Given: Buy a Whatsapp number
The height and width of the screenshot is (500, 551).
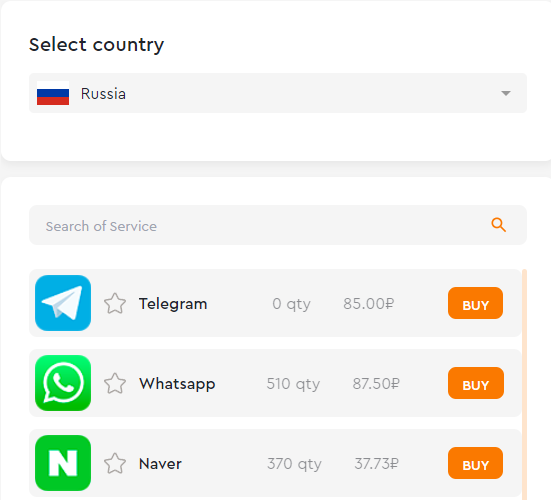Looking at the screenshot, I should click(475, 383).
